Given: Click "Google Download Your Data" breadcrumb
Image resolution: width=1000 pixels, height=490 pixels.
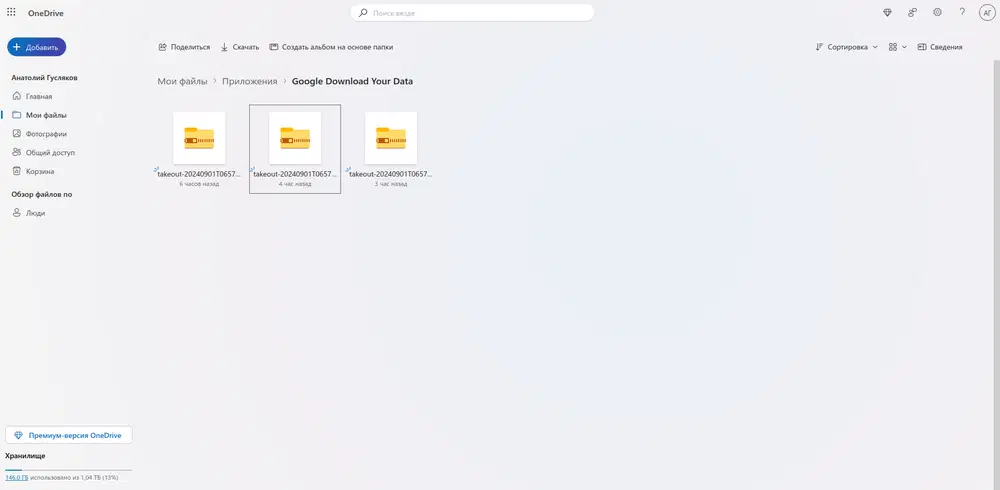Looking at the screenshot, I should [x=352, y=82].
